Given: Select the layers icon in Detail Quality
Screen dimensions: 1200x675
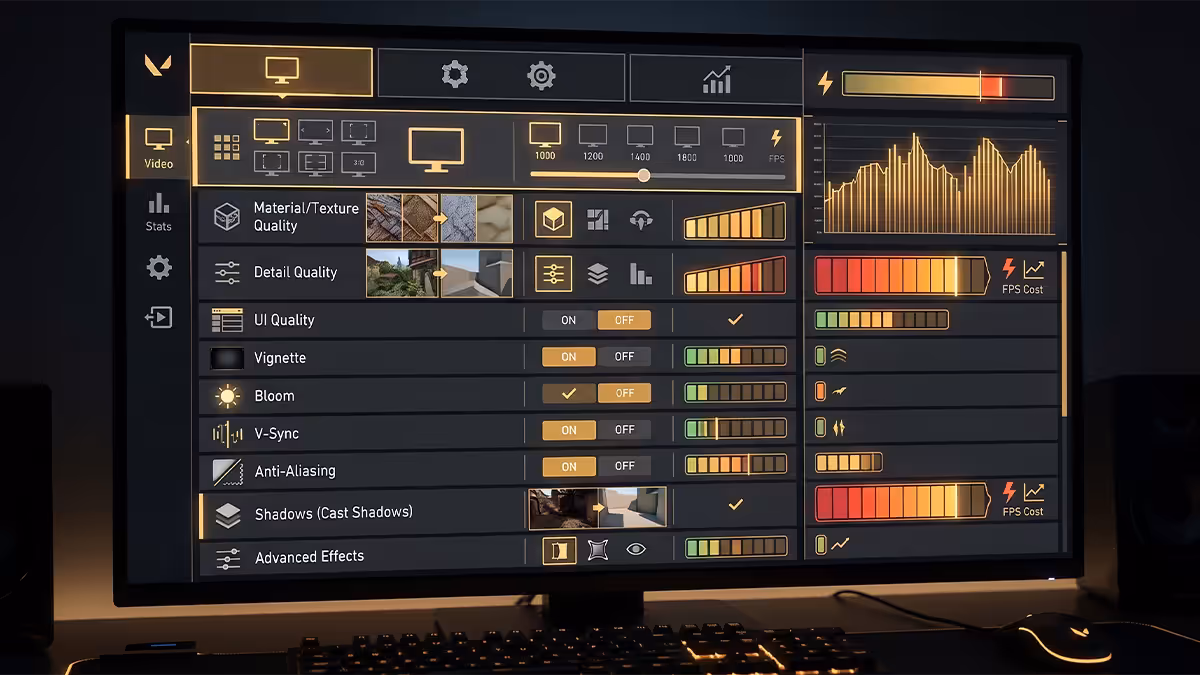Looking at the screenshot, I should click(x=598, y=274).
